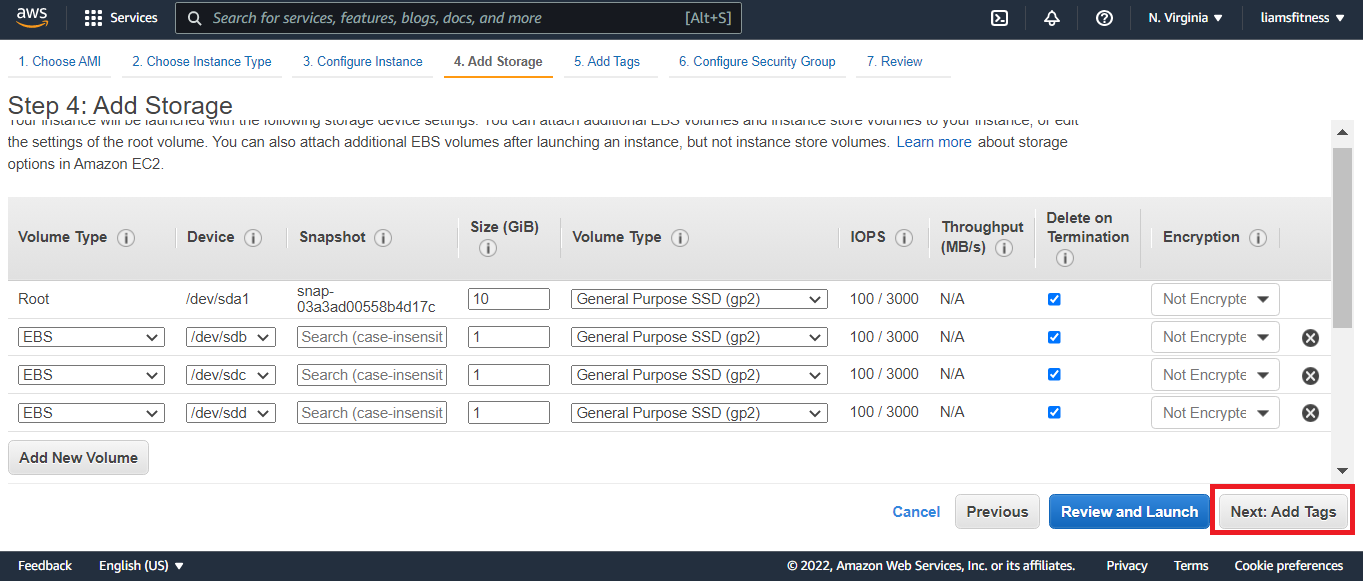This screenshot has height=581, width=1363.
Task: Switch to 6. Configure Security Group tab
Action: tap(756, 61)
